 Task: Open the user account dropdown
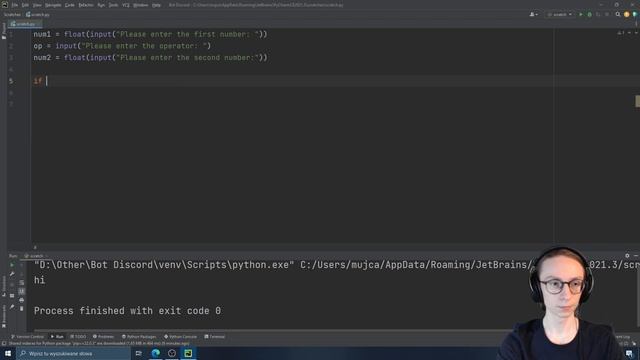tap(533, 14)
